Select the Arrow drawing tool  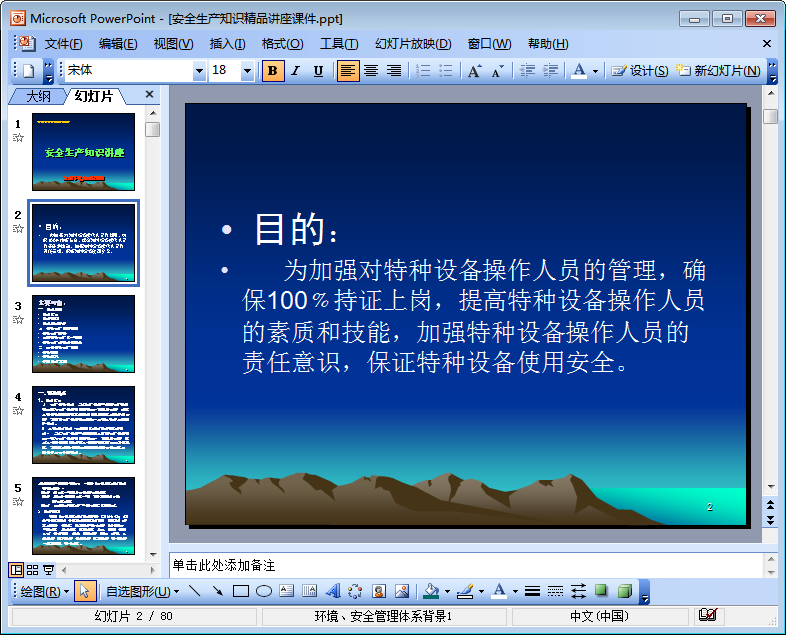tap(218, 591)
